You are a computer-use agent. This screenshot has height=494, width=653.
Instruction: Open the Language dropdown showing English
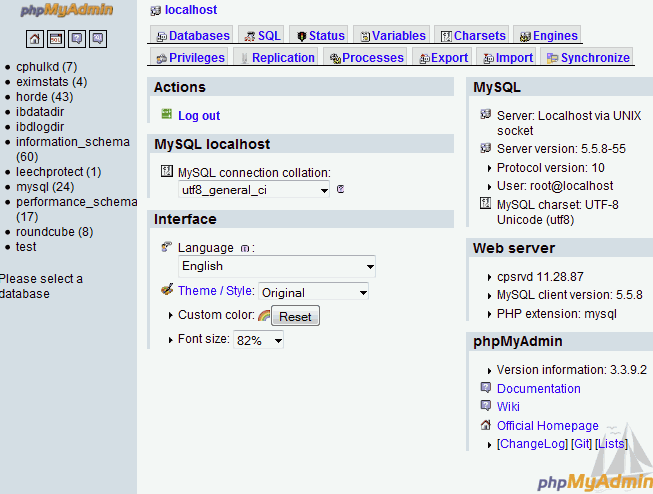(x=277, y=266)
